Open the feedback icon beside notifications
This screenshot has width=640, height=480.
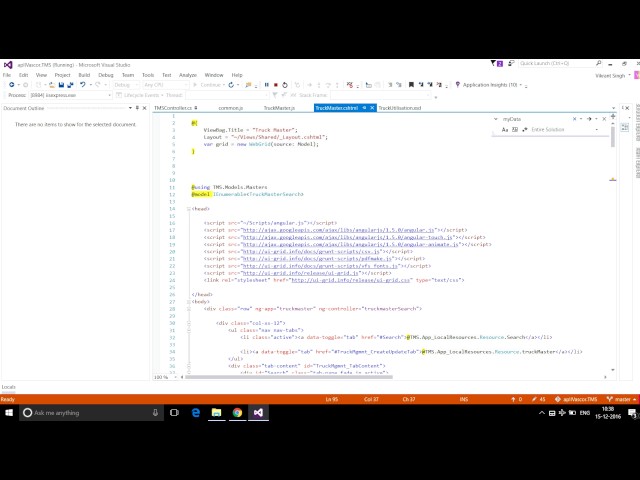tap(511, 63)
